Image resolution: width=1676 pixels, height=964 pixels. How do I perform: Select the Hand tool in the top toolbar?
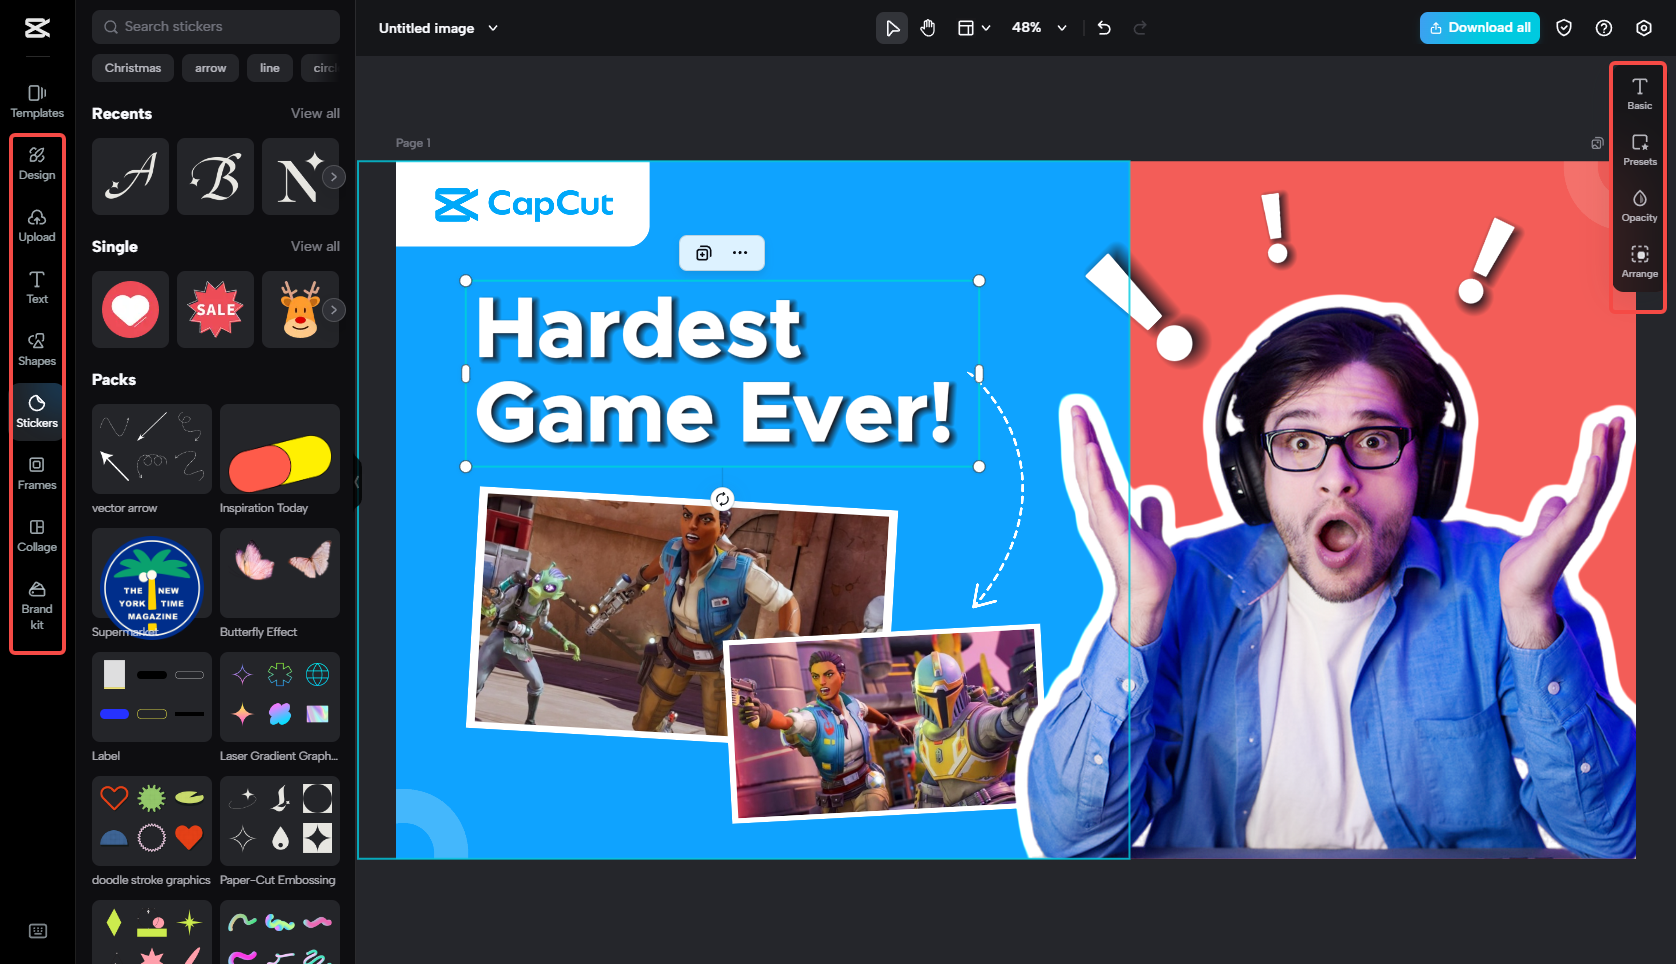927,28
